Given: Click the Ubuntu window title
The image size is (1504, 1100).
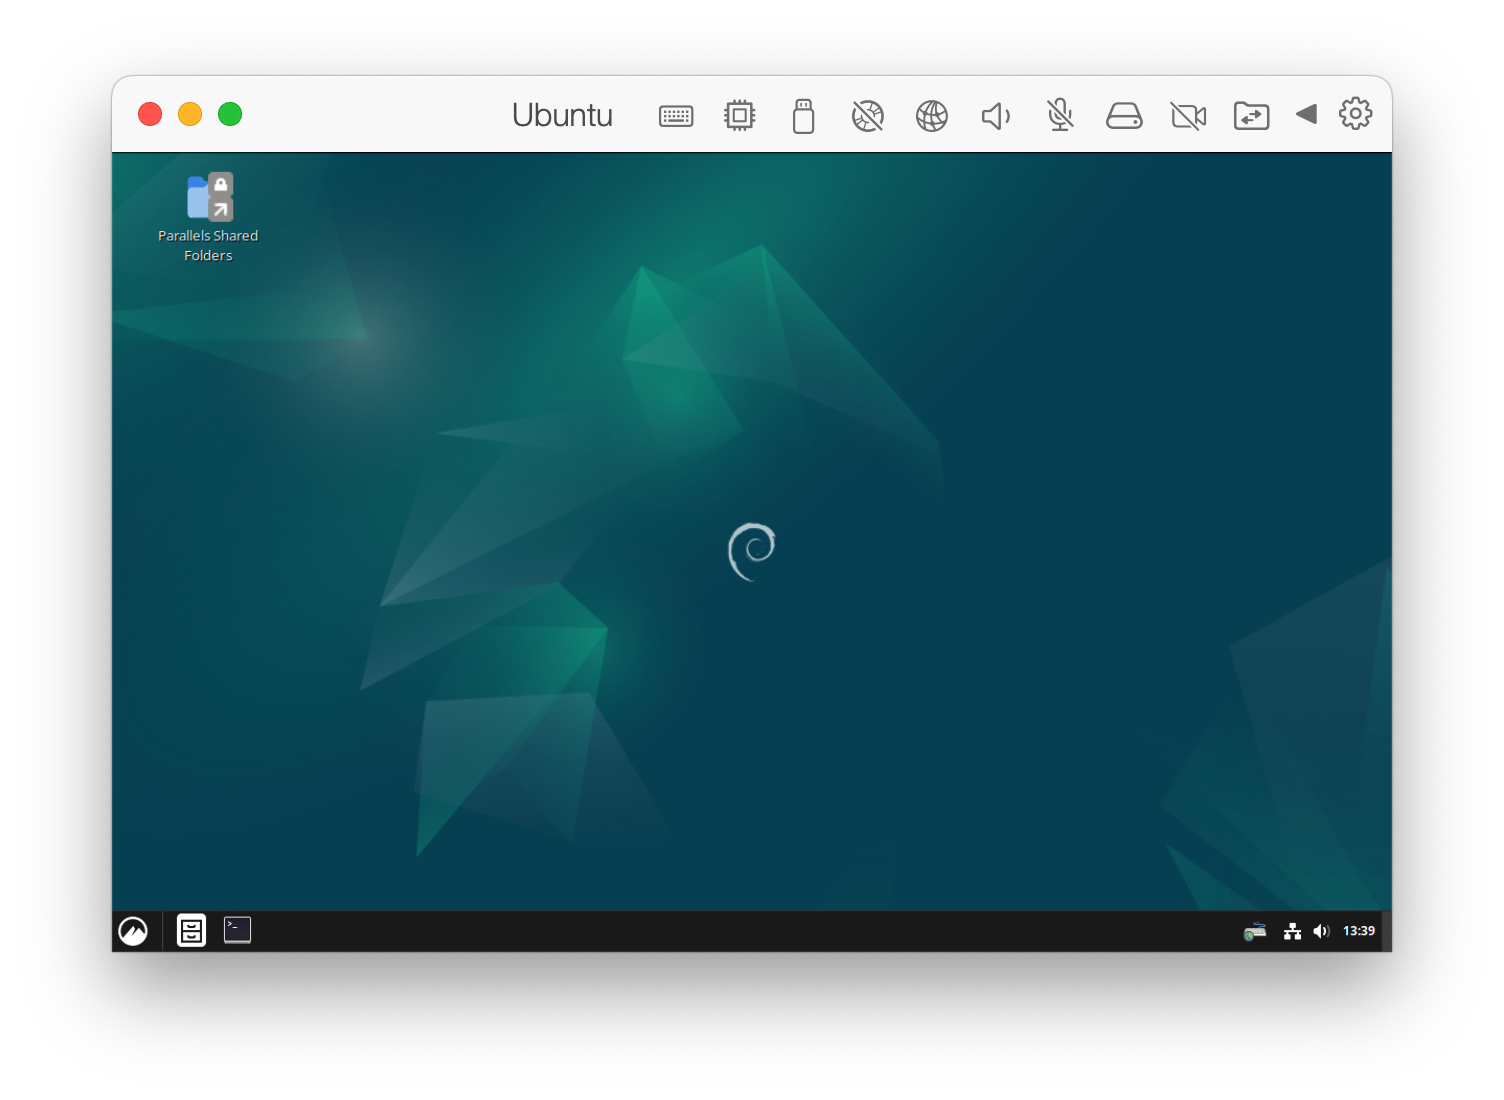Looking at the screenshot, I should (562, 115).
